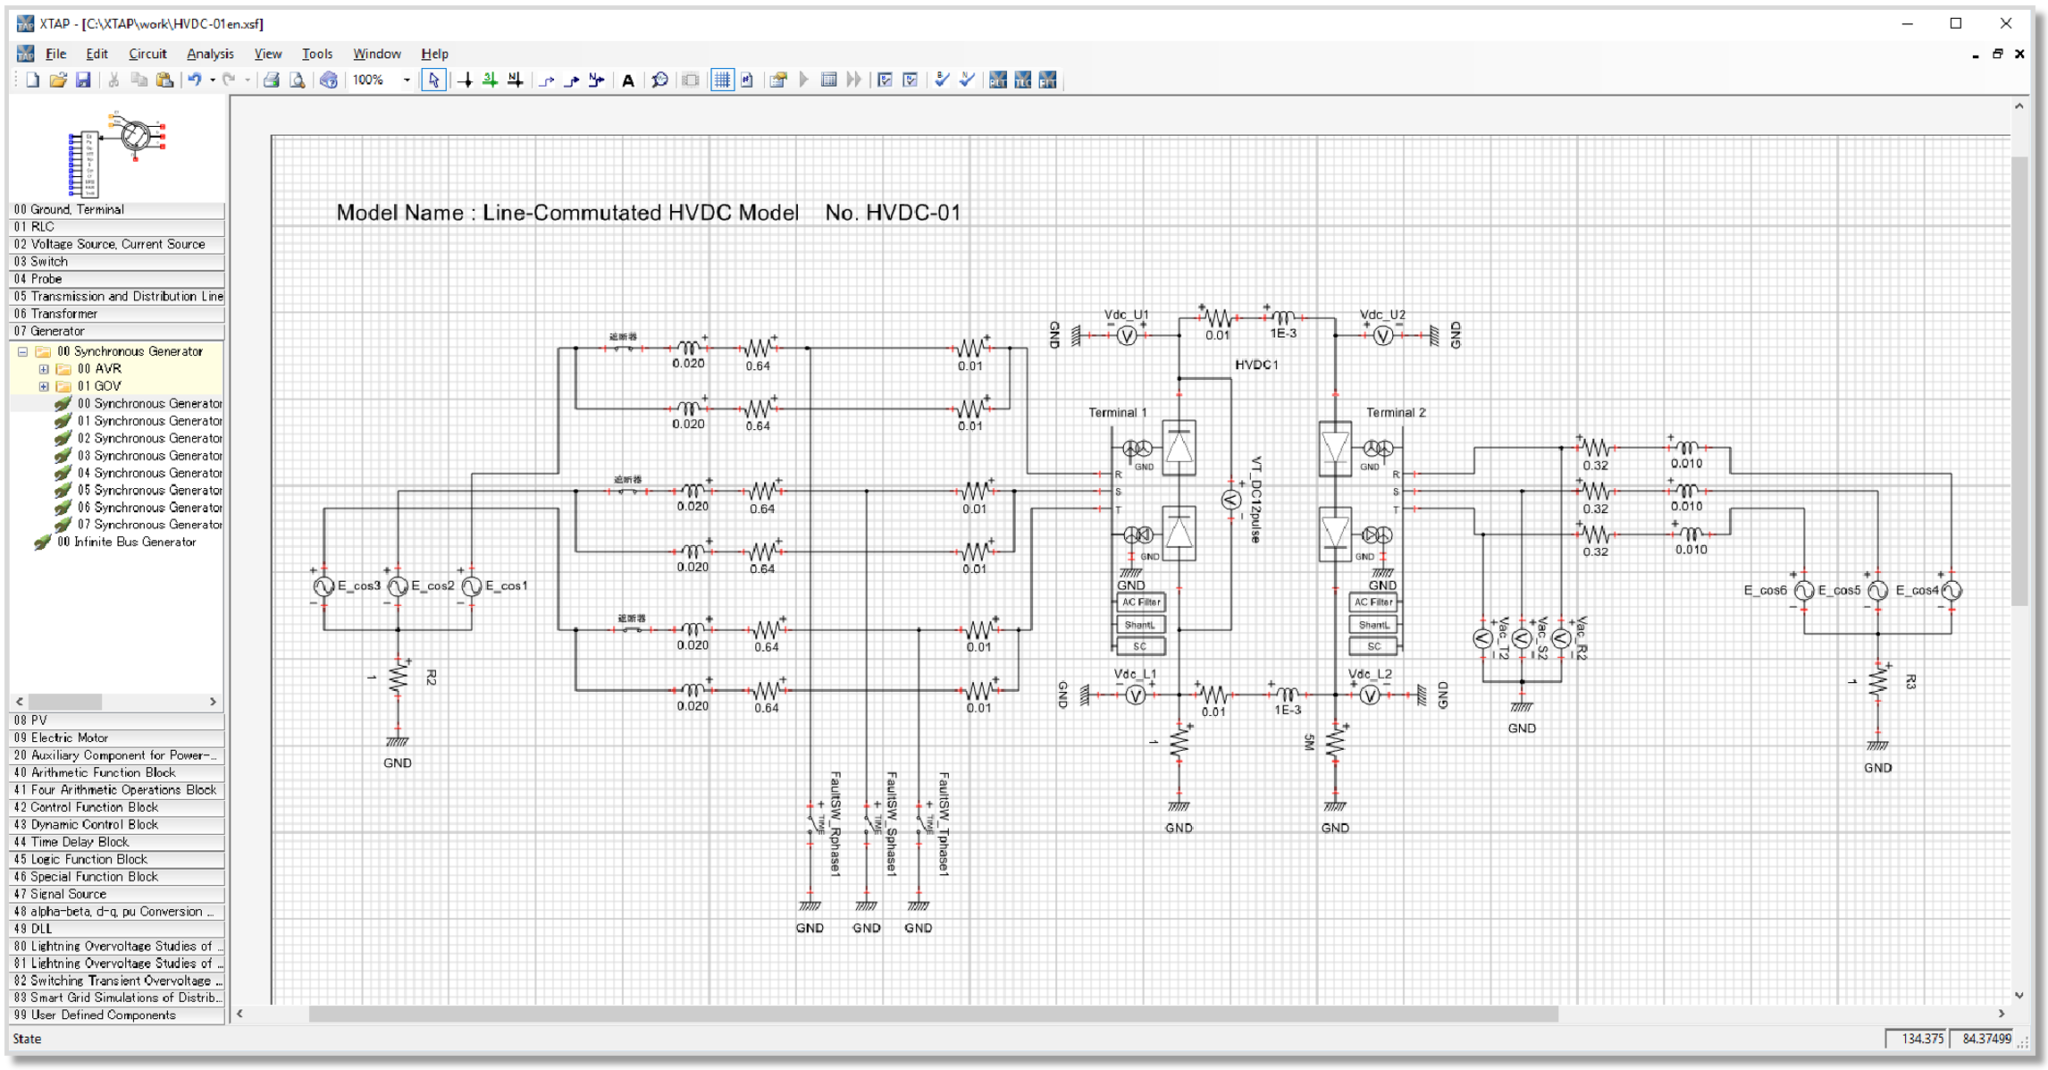Screen dimensions: 2048x1070
Task: Collapse the 00 Synchronous Generator folder
Action: pos(22,351)
